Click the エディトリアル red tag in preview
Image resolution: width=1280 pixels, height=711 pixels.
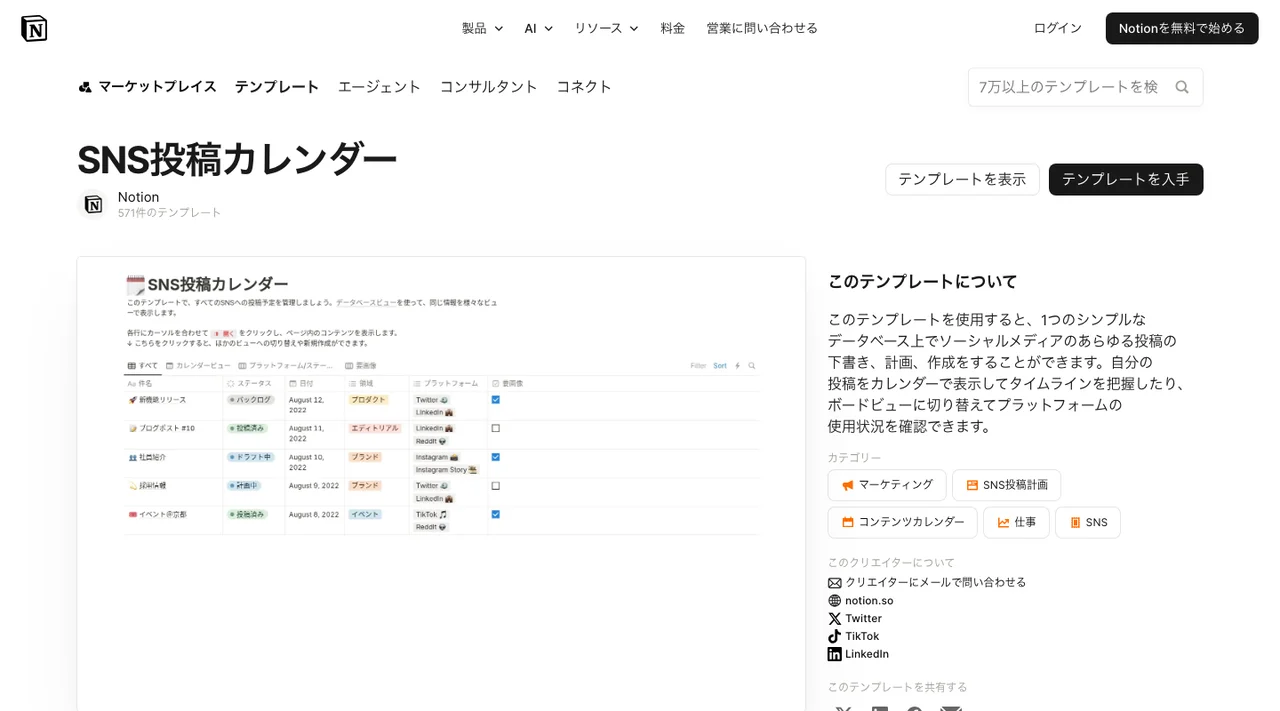pyautogui.click(x=375, y=428)
